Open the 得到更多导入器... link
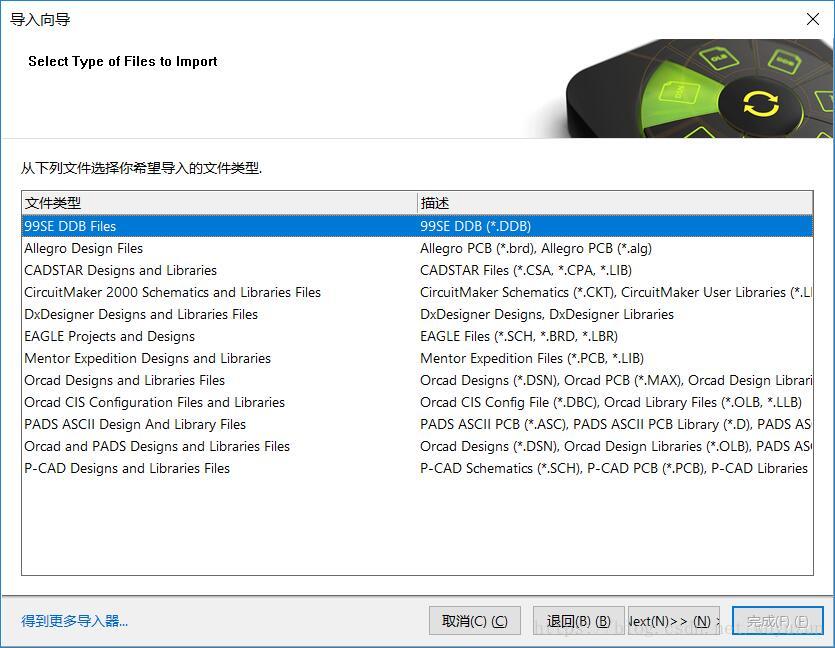The image size is (835, 648). point(75,621)
